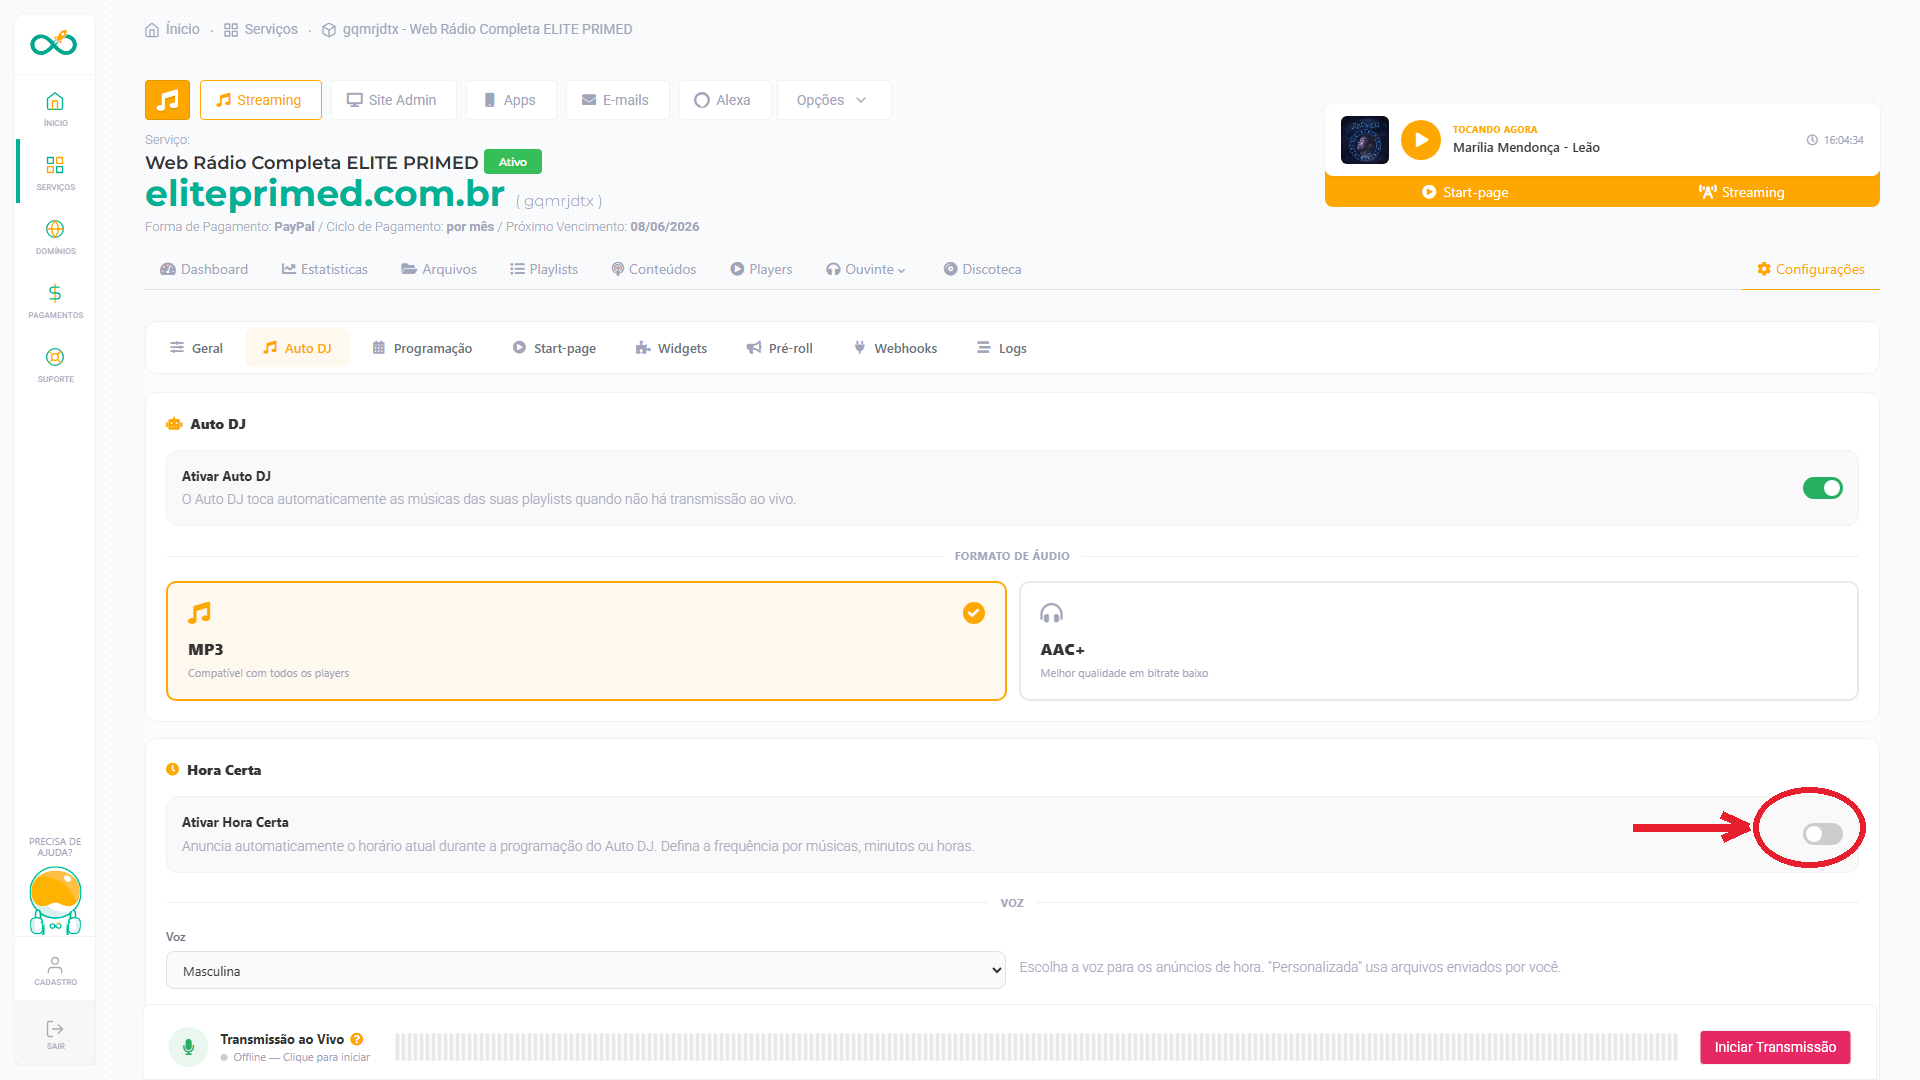Click the eliteprimed.com.br domain heading

coord(325,194)
